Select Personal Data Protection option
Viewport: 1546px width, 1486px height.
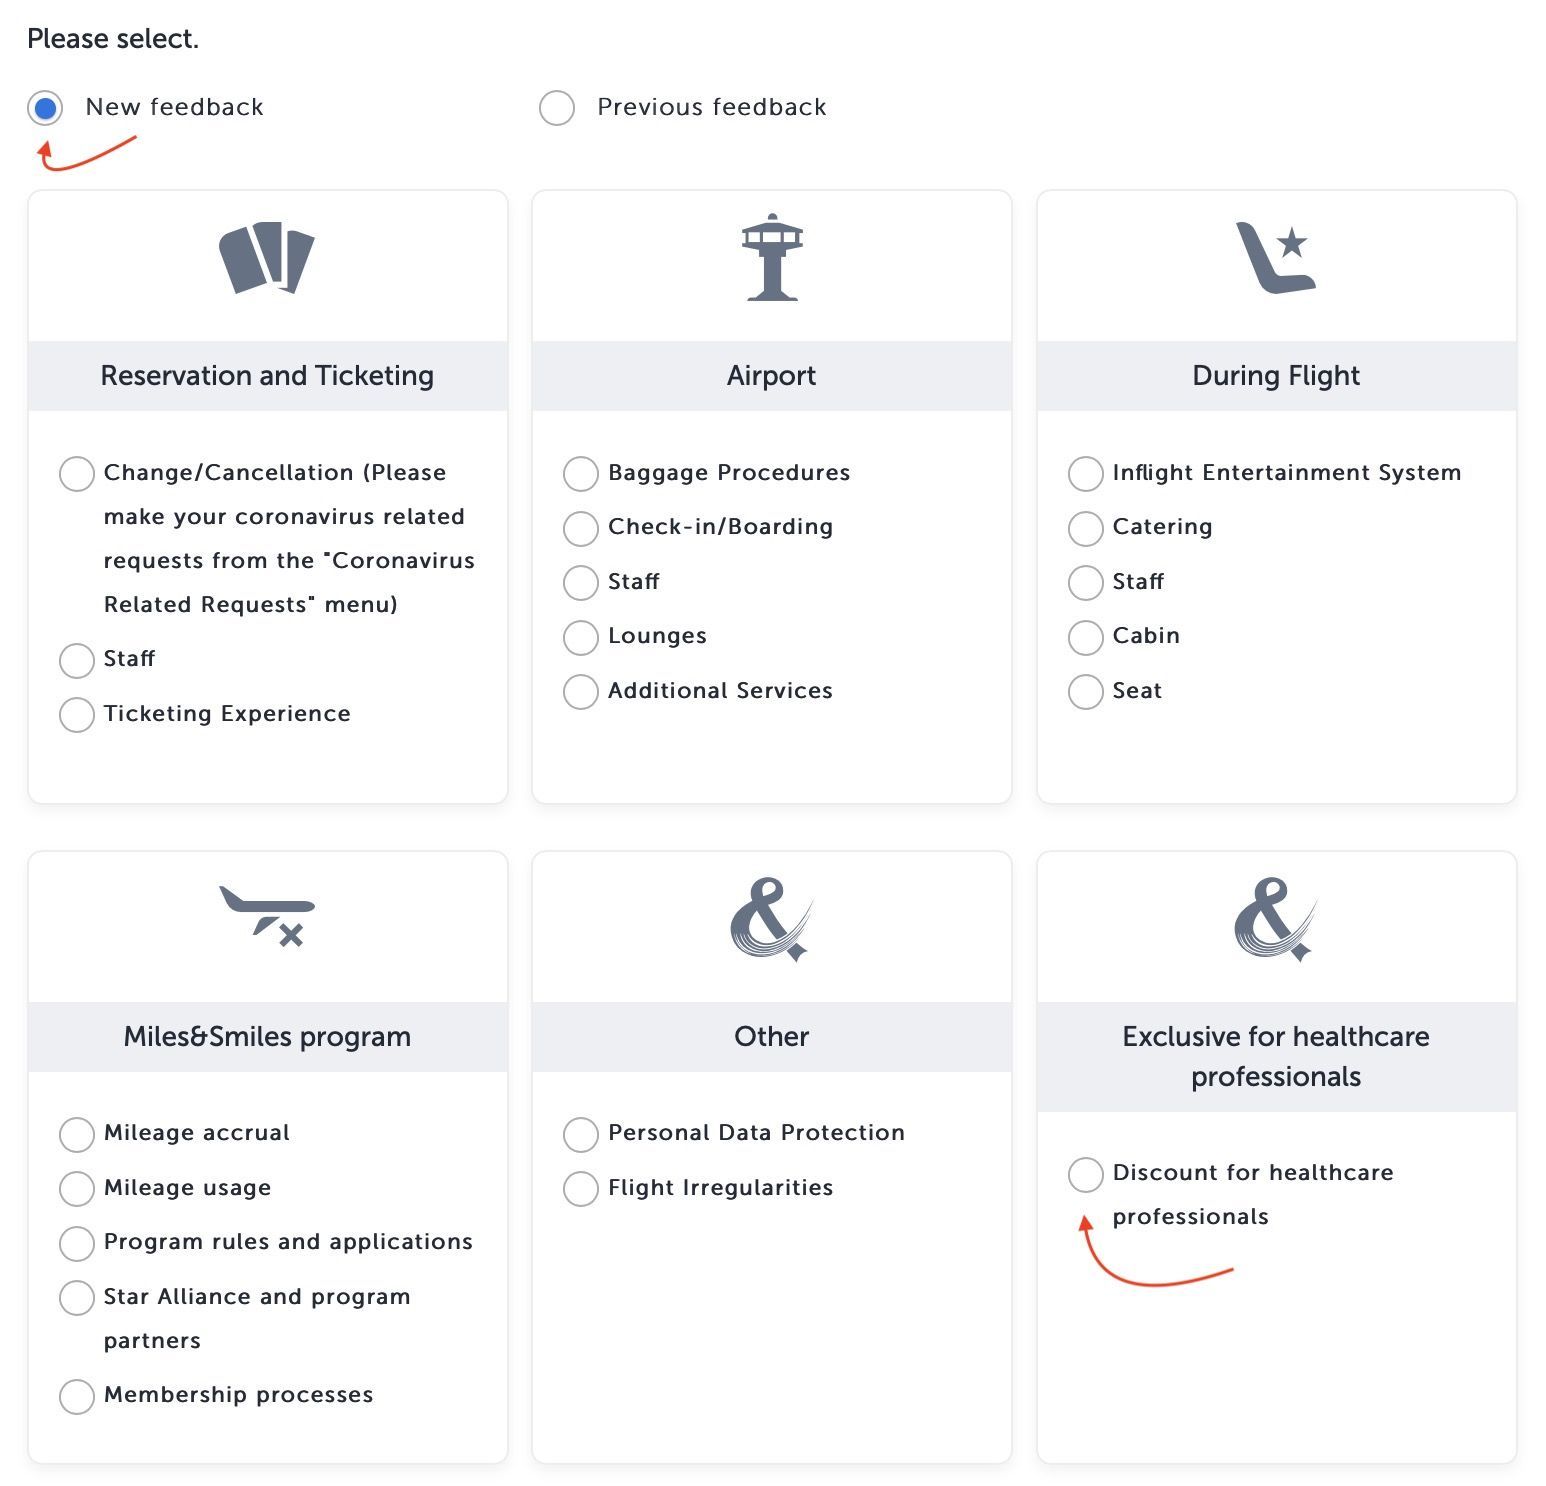[580, 1134]
